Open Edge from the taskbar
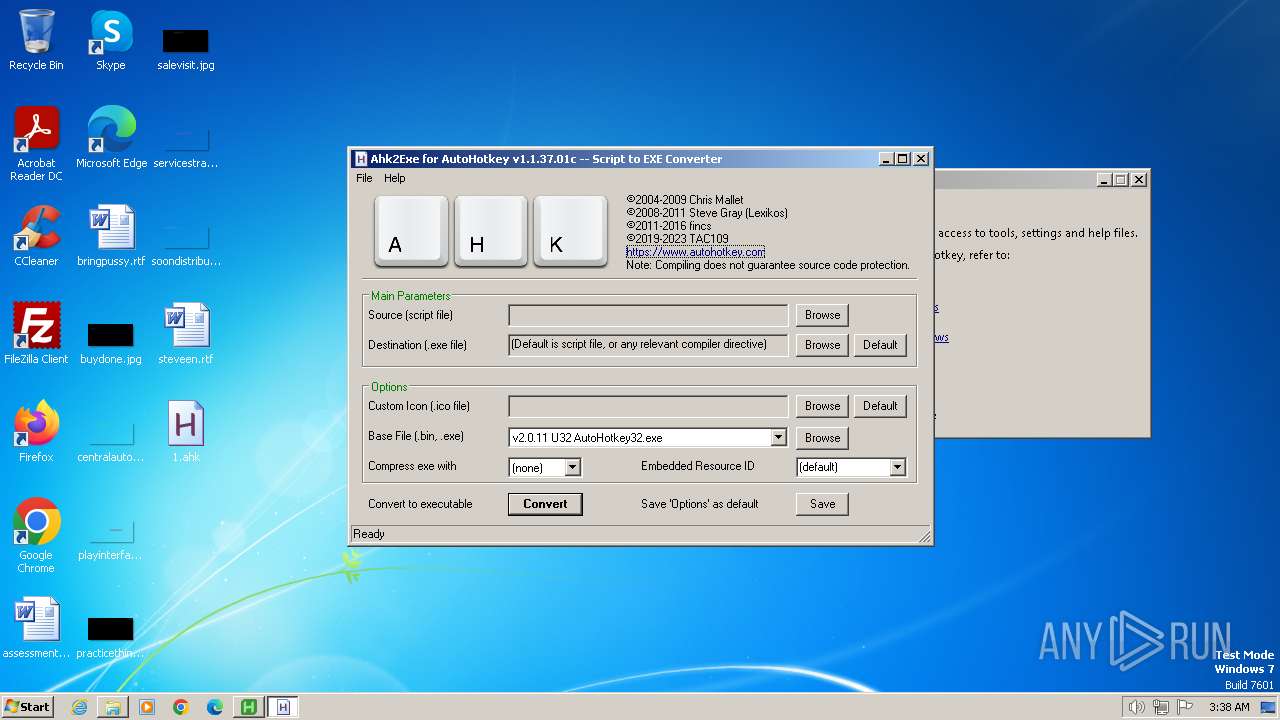The image size is (1280, 720). tap(215, 707)
